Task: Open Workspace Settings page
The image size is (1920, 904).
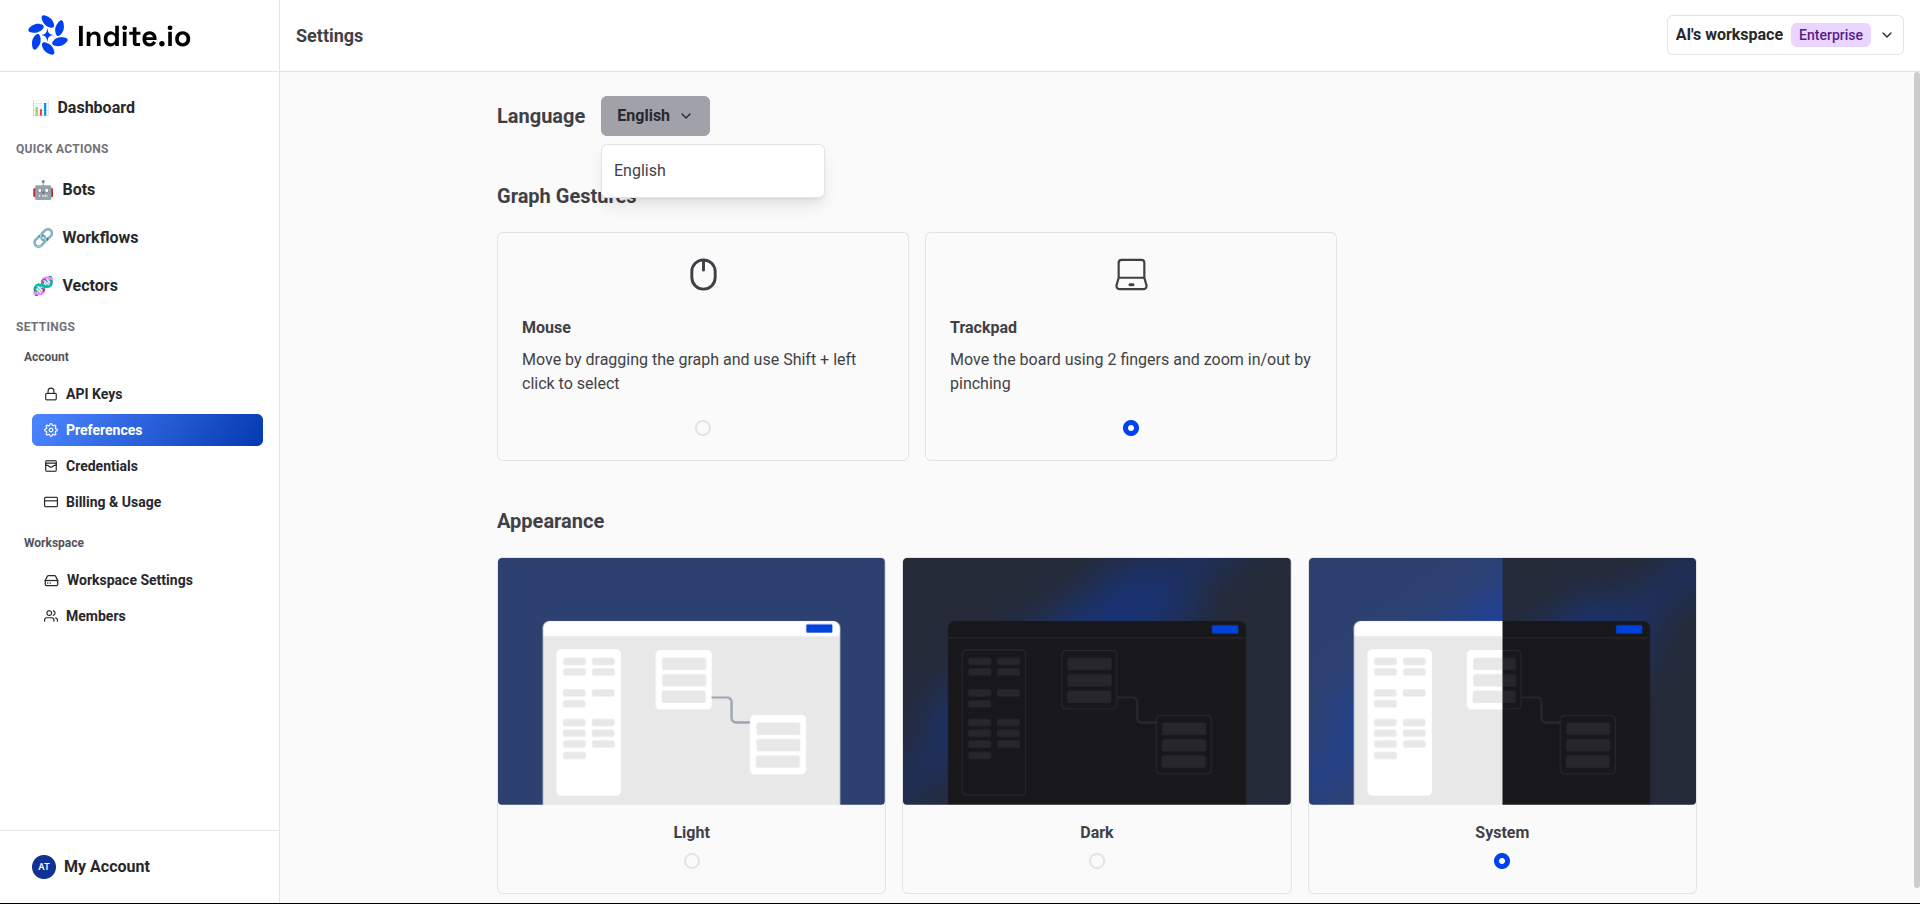Action: 129,580
